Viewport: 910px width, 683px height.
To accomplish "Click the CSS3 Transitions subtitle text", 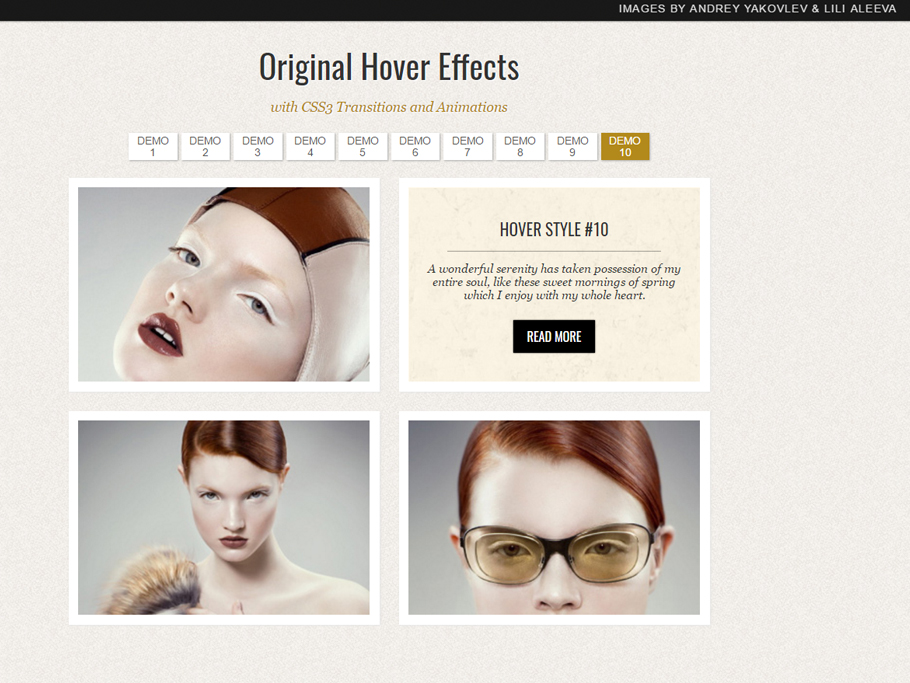I will 389,106.
